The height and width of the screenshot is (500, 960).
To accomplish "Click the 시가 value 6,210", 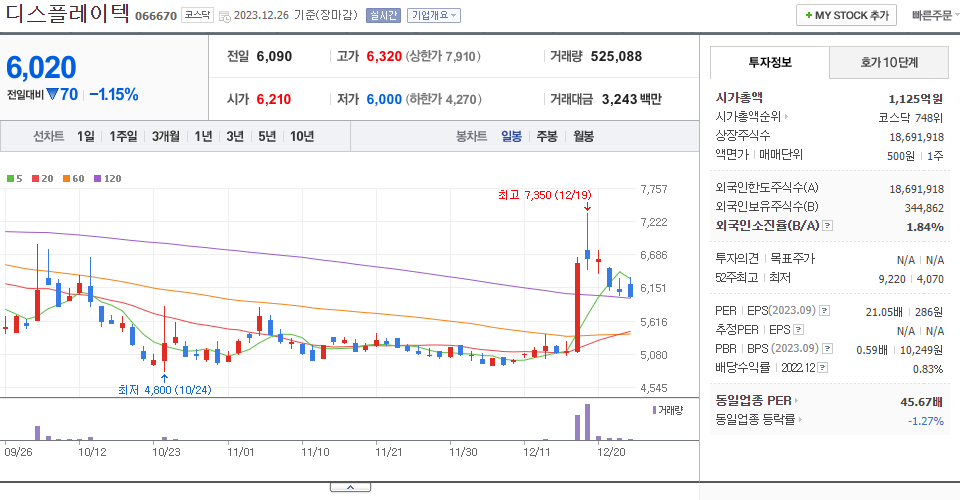I will [x=274, y=99].
